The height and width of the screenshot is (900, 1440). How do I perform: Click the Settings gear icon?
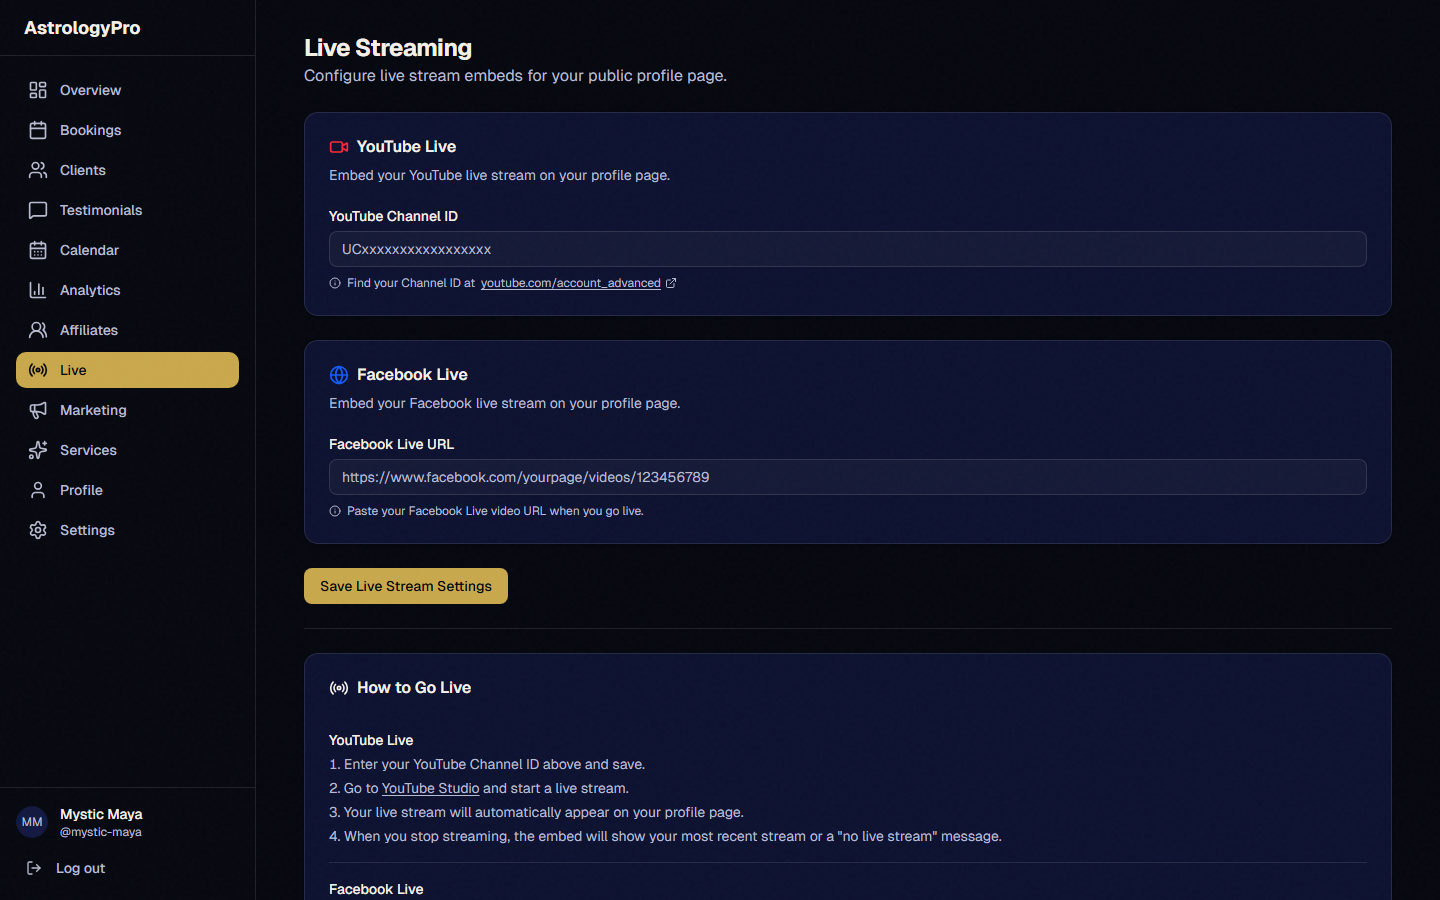click(38, 530)
